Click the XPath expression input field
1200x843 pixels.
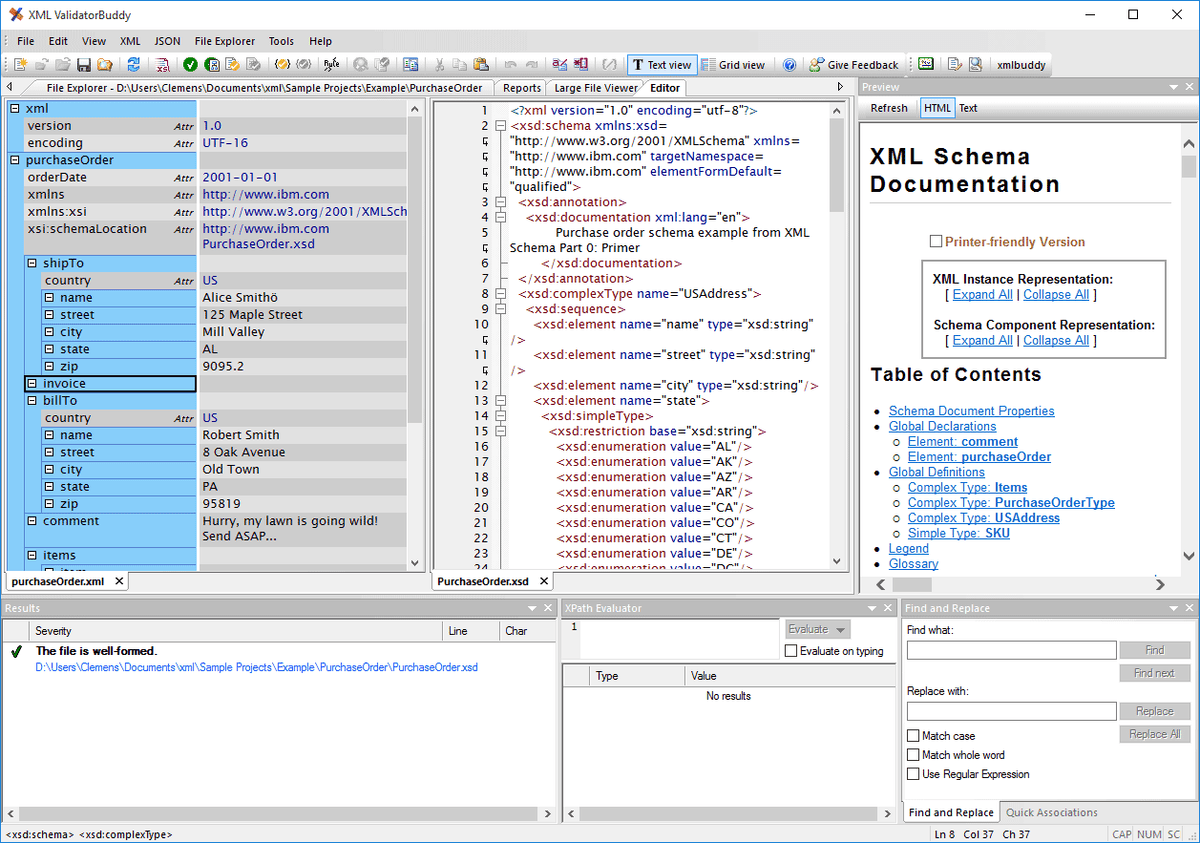pyautogui.click(x=679, y=637)
